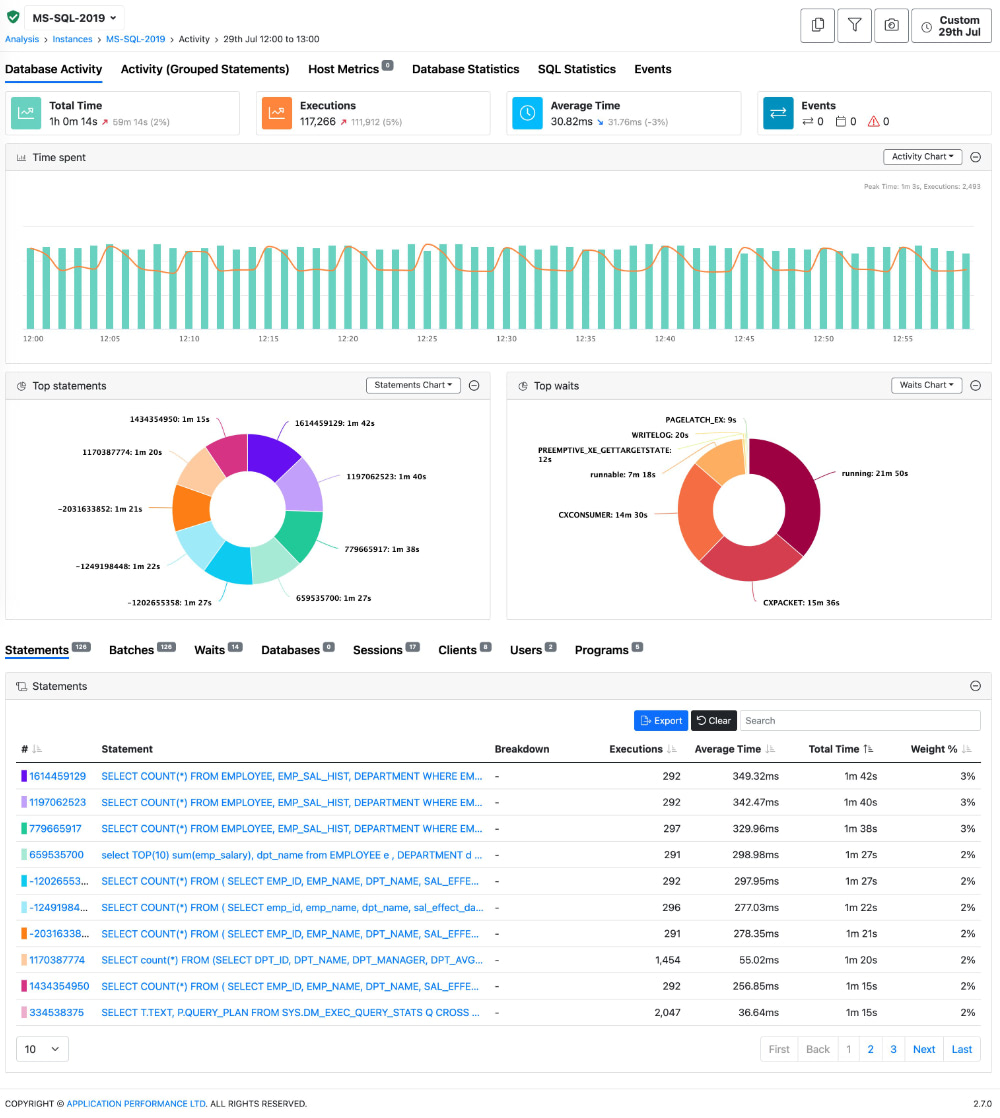Take a screenshot using the camera icon
The width and height of the screenshot is (1000, 1118).
[891, 24]
